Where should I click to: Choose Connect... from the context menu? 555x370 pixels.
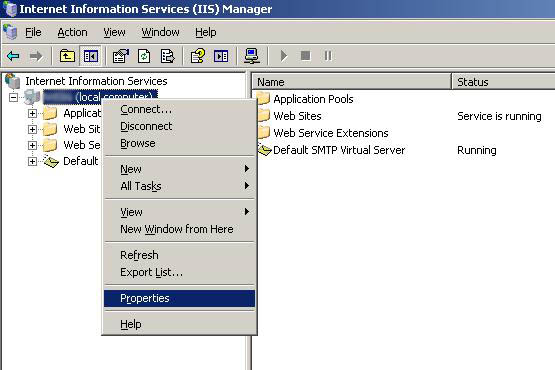tap(179, 109)
